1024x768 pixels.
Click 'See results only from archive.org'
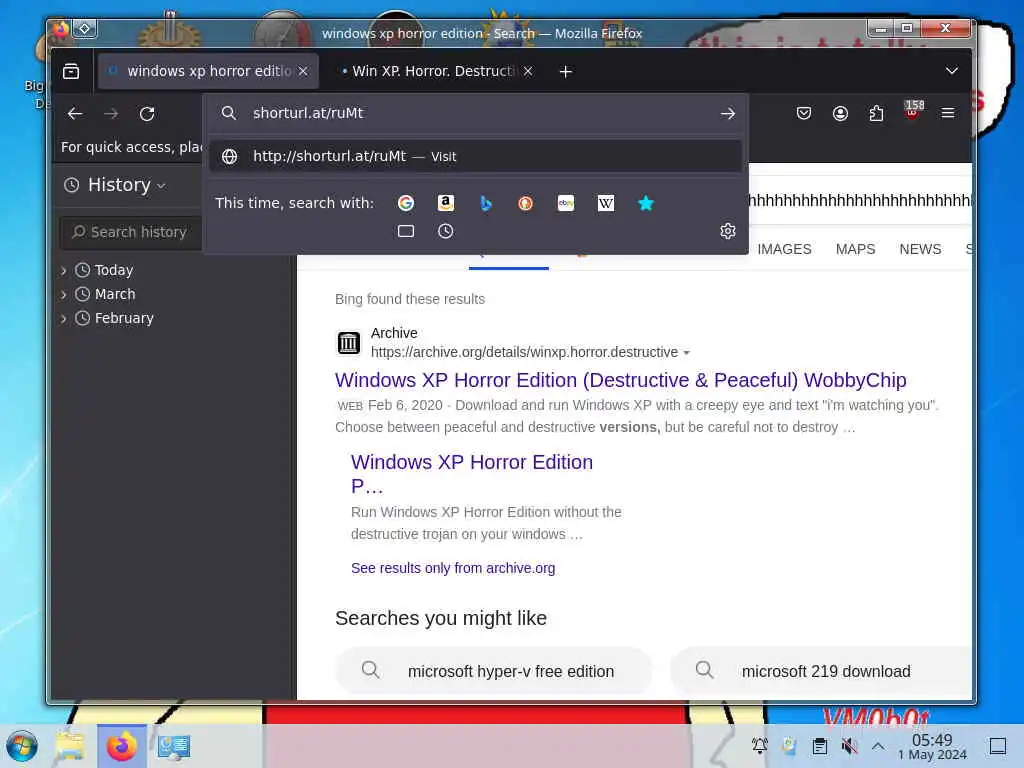click(453, 568)
